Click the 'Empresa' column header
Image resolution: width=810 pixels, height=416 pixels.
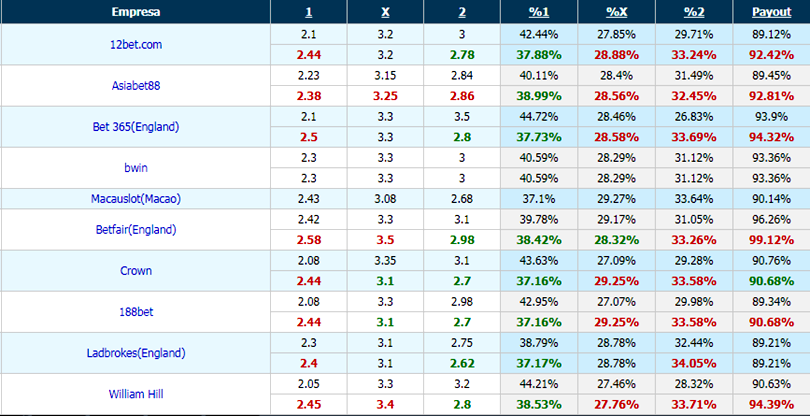[135, 12]
